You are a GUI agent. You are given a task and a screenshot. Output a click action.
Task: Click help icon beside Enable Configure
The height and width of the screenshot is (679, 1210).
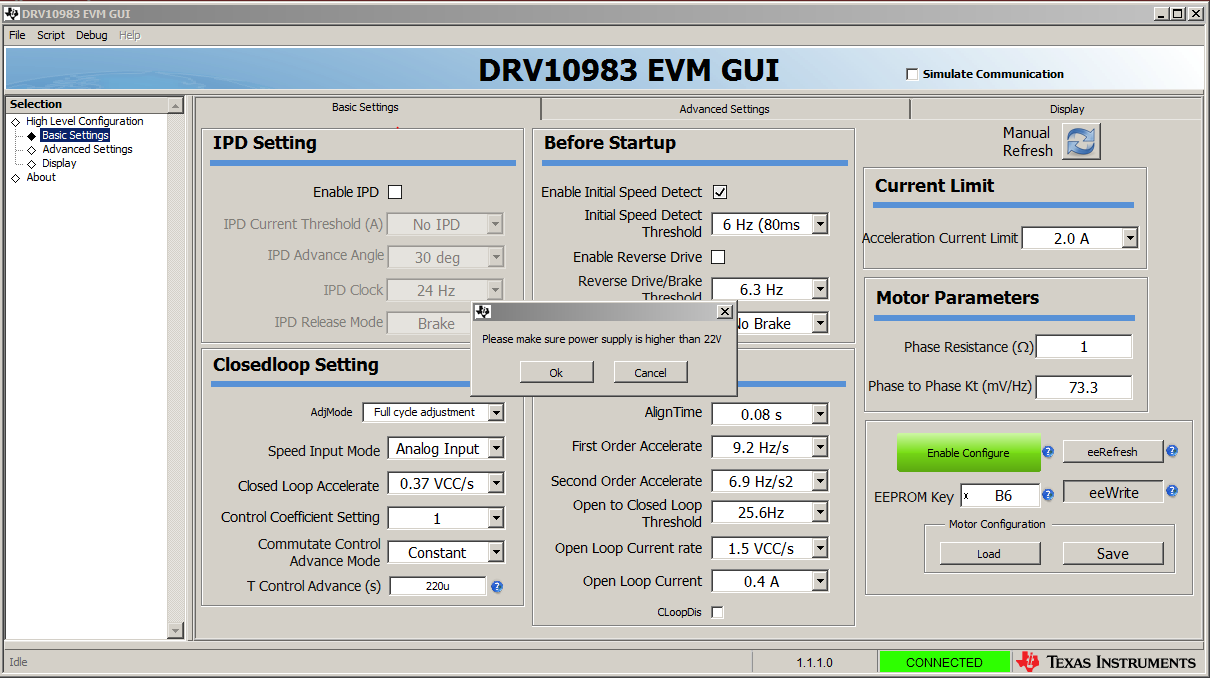click(1048, 451)
